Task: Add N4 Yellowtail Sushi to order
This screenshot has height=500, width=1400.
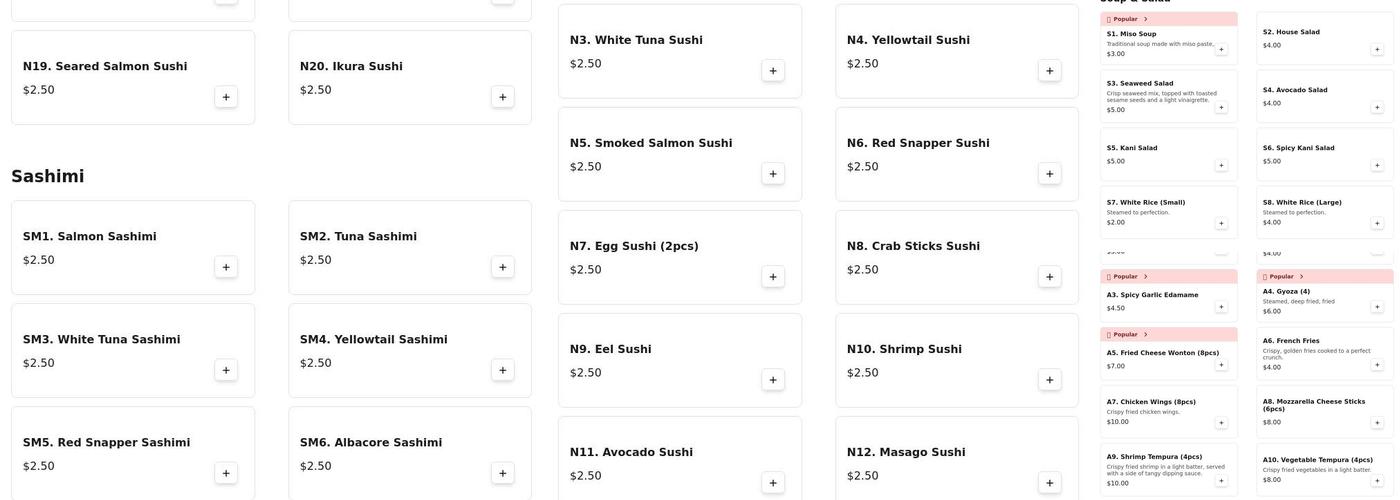Action: [1049, 71]
